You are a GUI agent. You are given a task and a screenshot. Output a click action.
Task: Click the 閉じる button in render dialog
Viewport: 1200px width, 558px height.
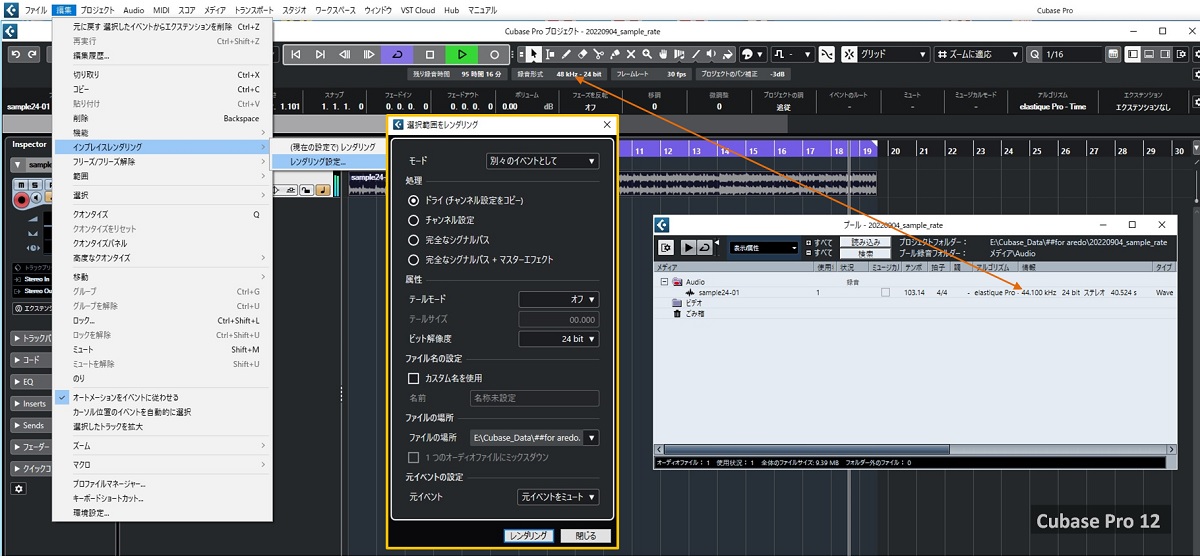[x=585, y=536]
